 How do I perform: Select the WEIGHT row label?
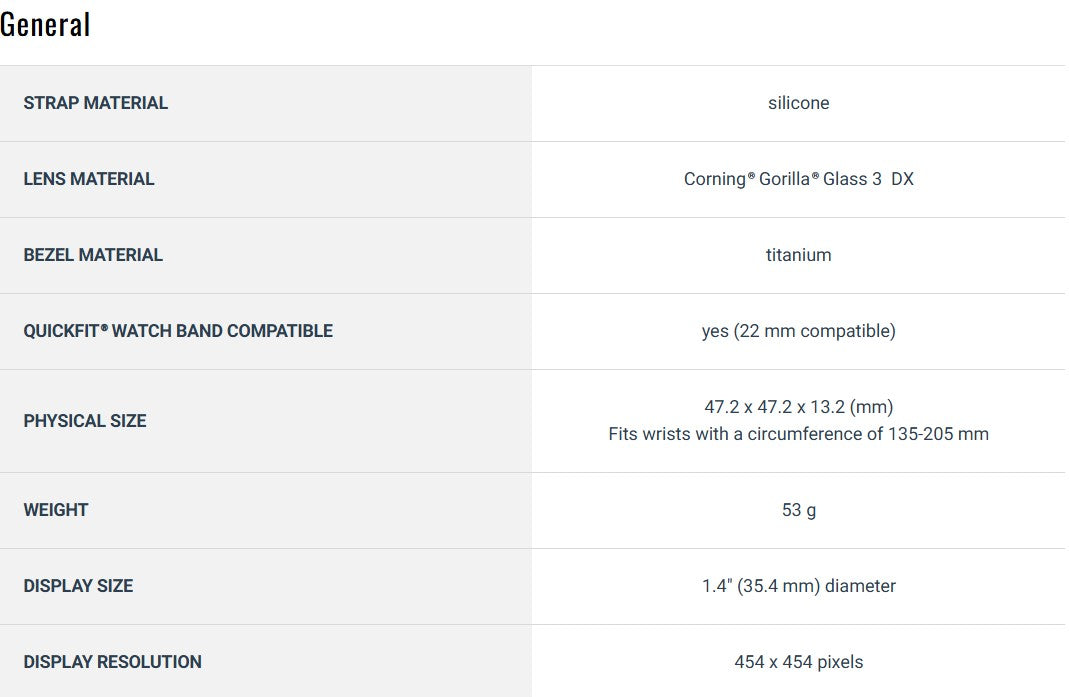click(56, 510)
